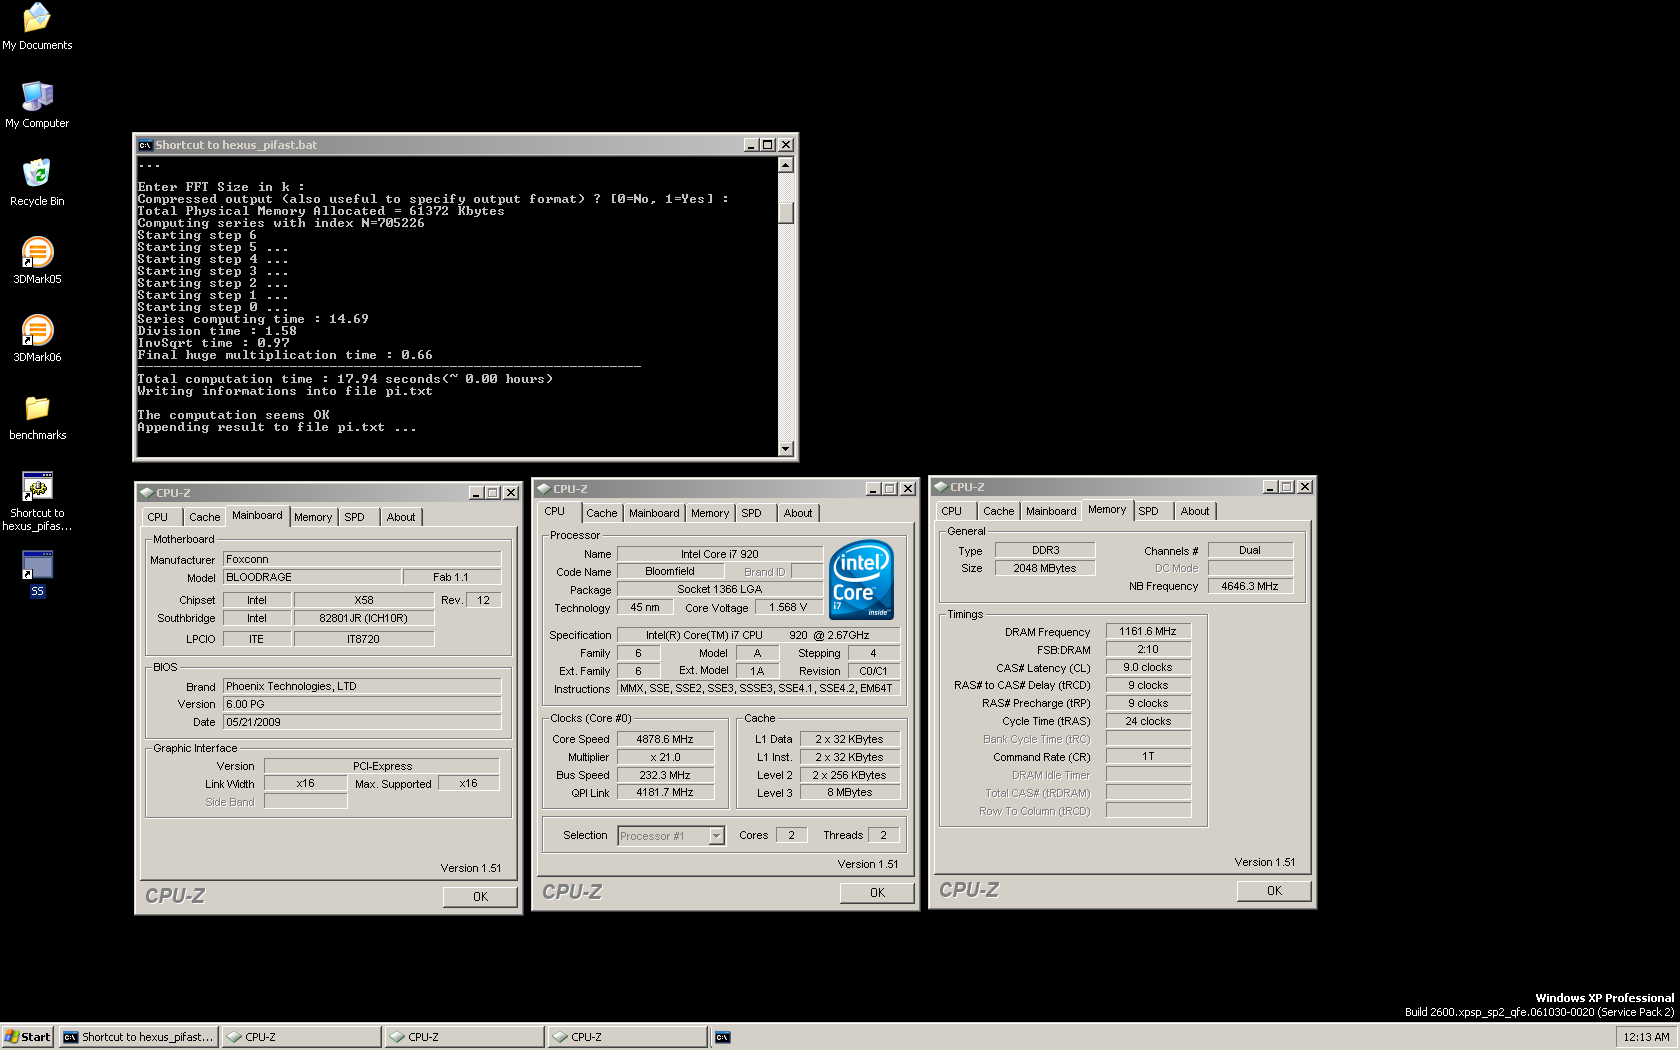Click the NB Frequency 4646.3 MHz field

coord(1250,586)
